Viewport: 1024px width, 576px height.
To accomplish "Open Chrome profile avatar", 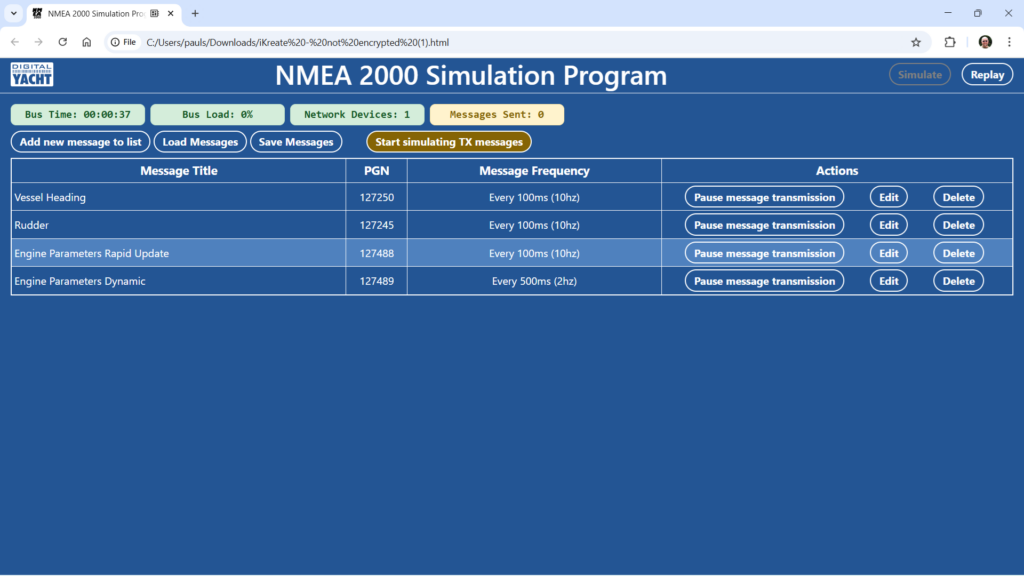I will point(985,42).
